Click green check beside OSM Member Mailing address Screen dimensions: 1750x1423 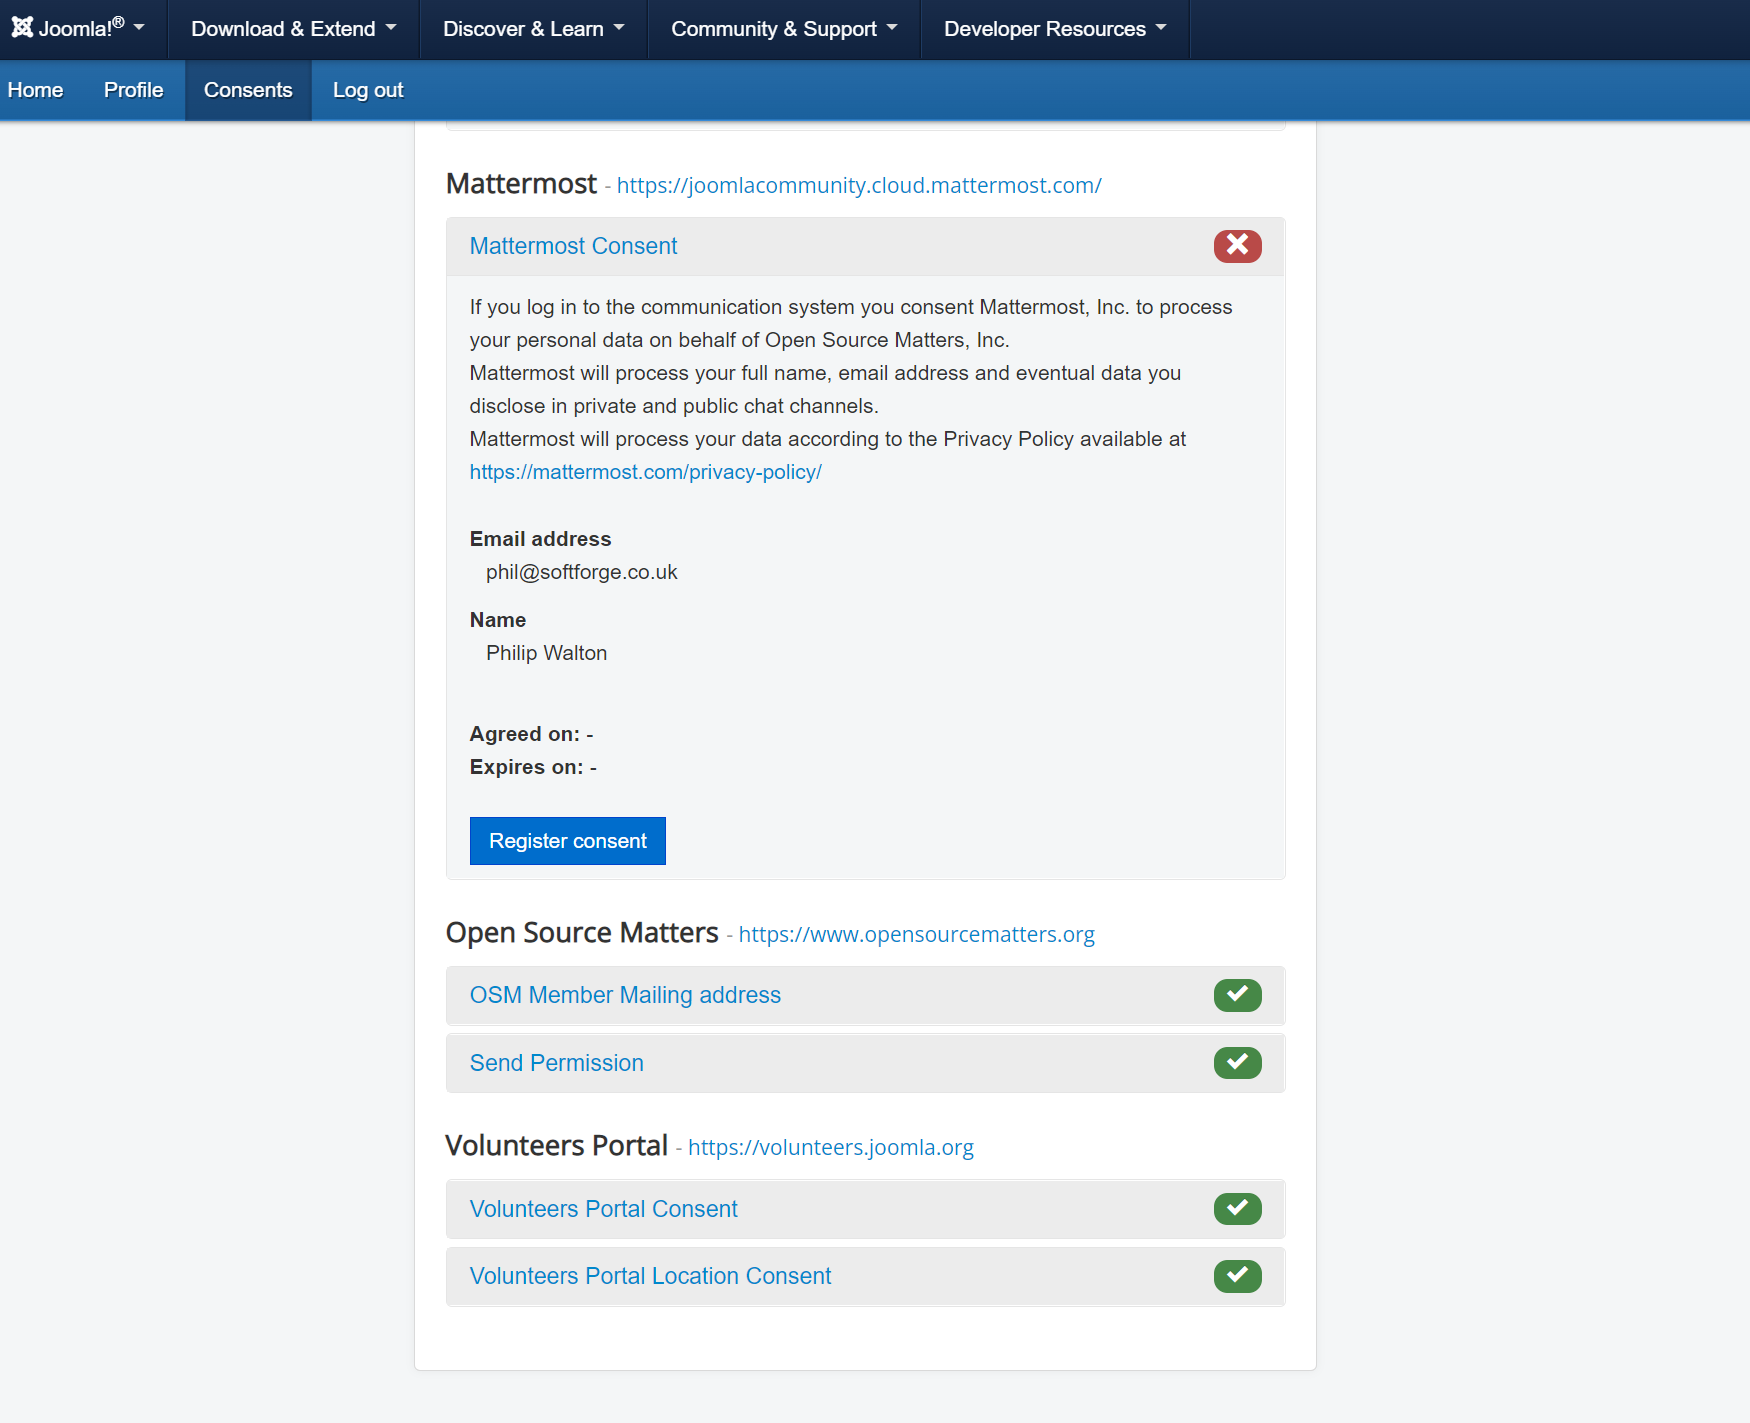[1237, 995]
